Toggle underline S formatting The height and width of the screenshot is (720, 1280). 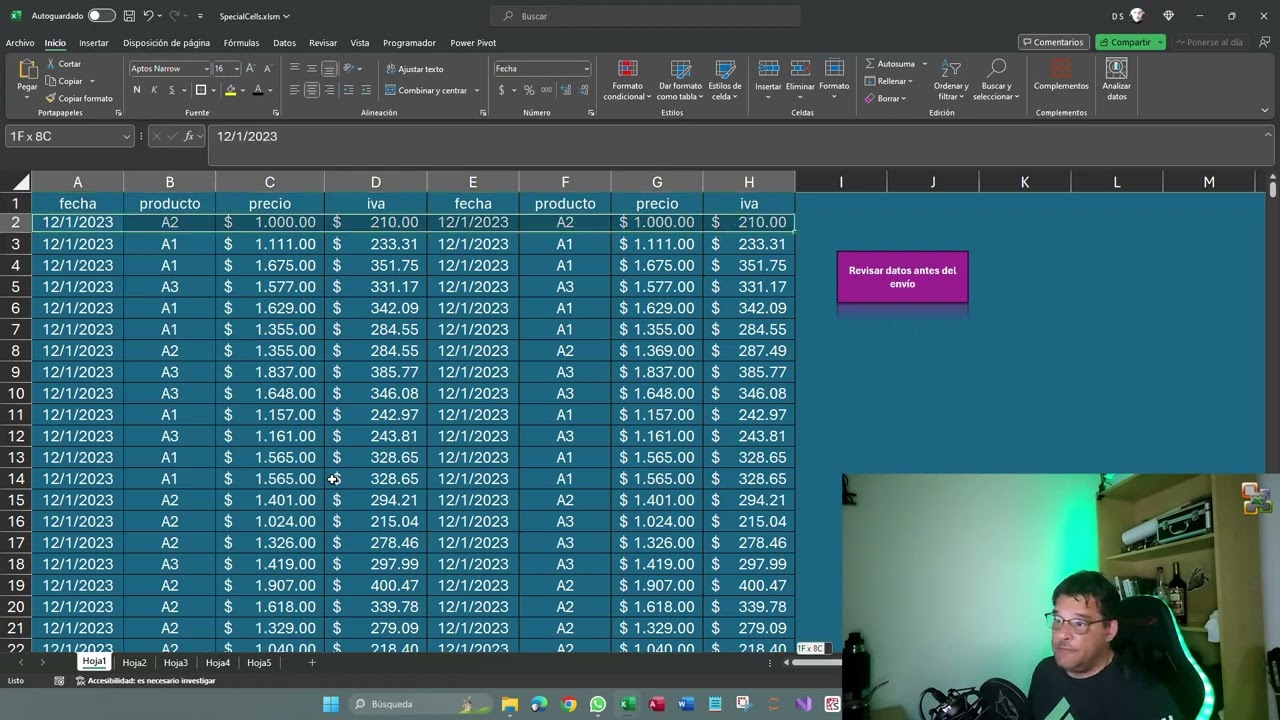point(171,90)
